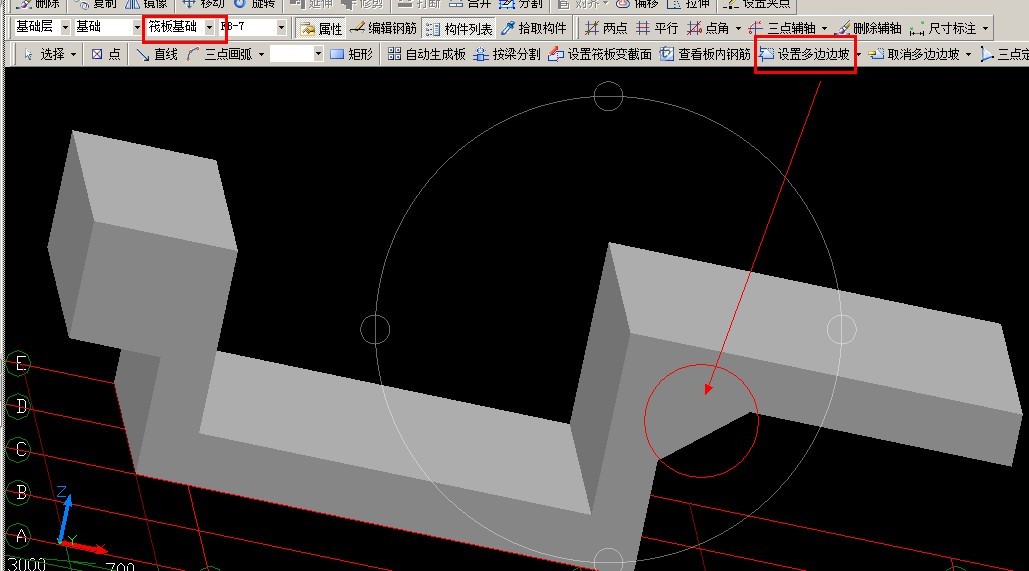This screenshot has height=571, width=1029.
Task: Click the right handle of the orbit circle
Action: click(841, 329)
